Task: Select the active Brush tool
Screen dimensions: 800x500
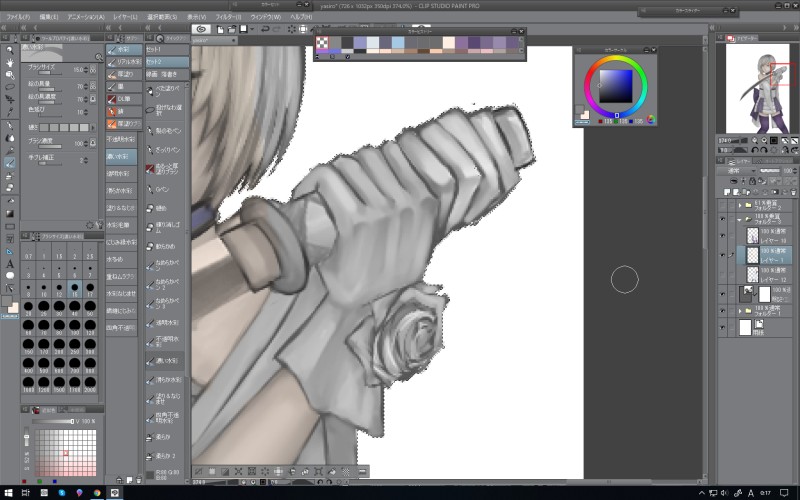Action: (10, 163)
